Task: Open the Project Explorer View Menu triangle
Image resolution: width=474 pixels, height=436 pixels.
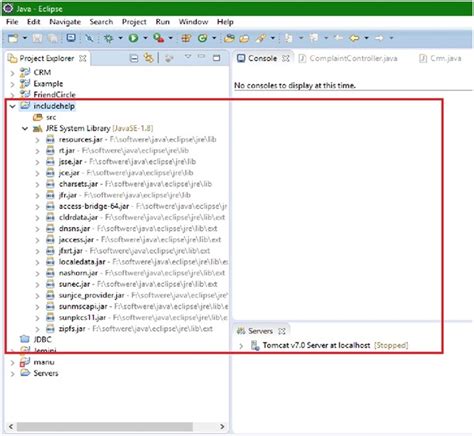Action: coord(188,57)
